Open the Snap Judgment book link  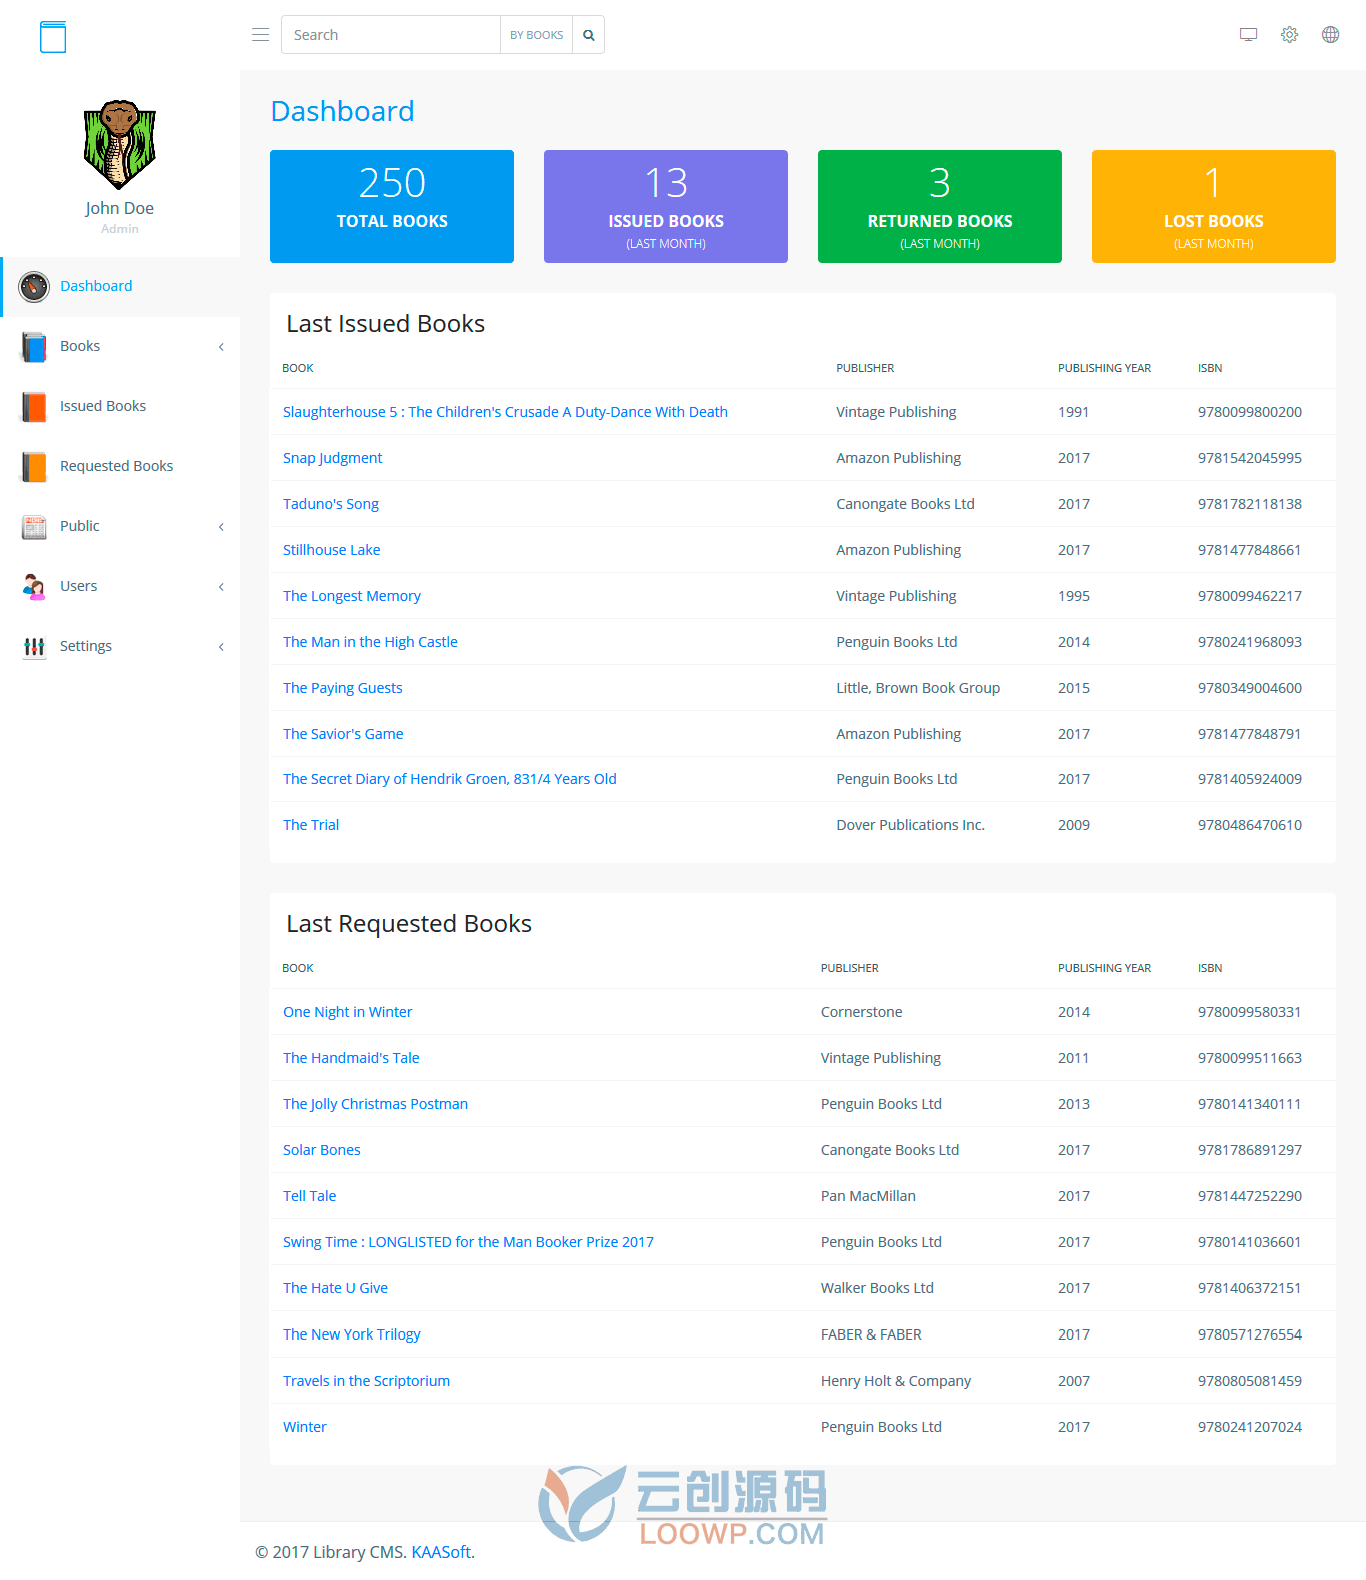(332, 458)
